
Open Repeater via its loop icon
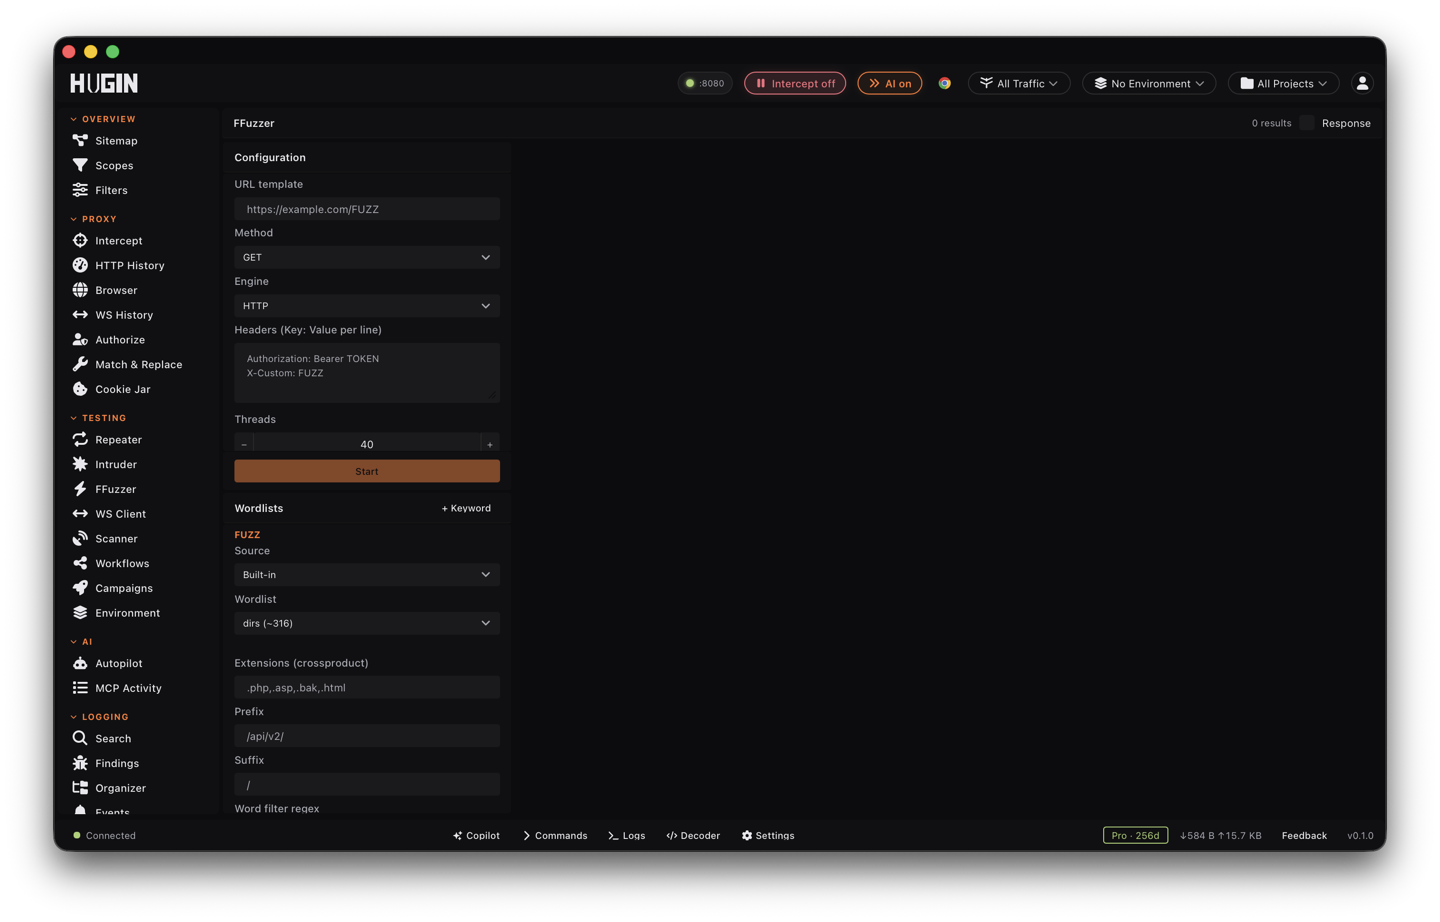pos(80,439)
